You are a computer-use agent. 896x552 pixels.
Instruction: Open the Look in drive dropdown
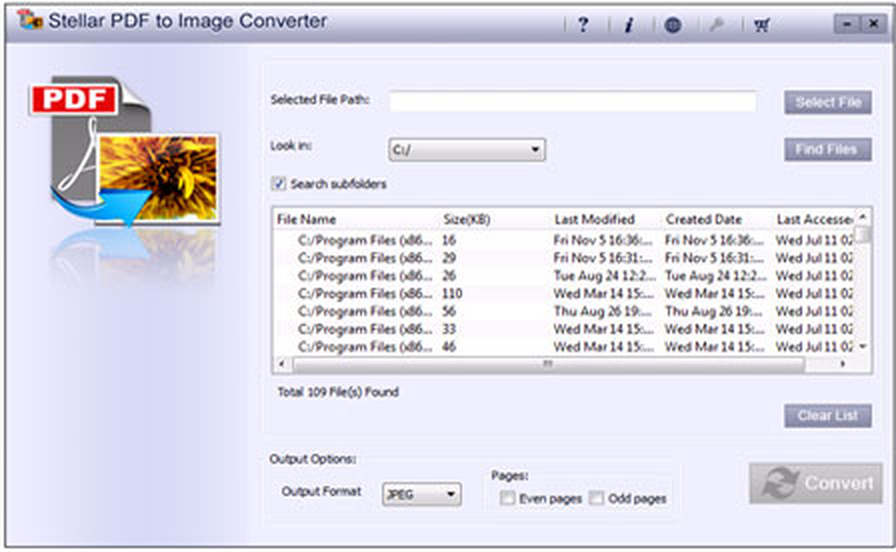coord(467,150)
